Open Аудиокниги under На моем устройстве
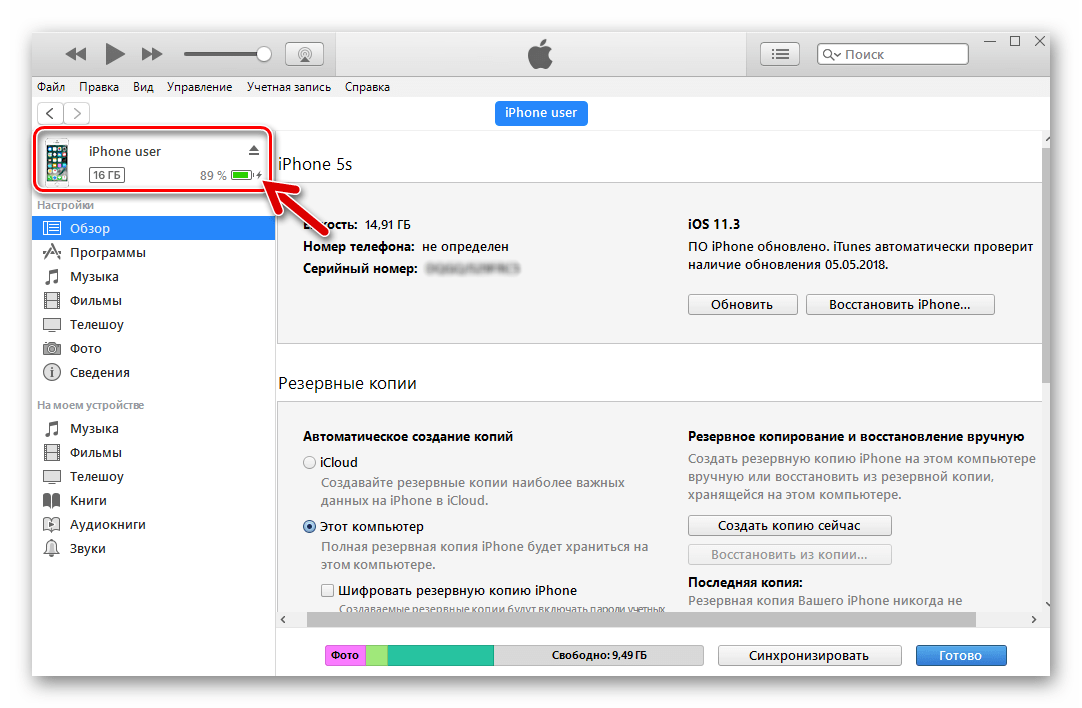This screenshot has height=708, width=1082. 107,525
